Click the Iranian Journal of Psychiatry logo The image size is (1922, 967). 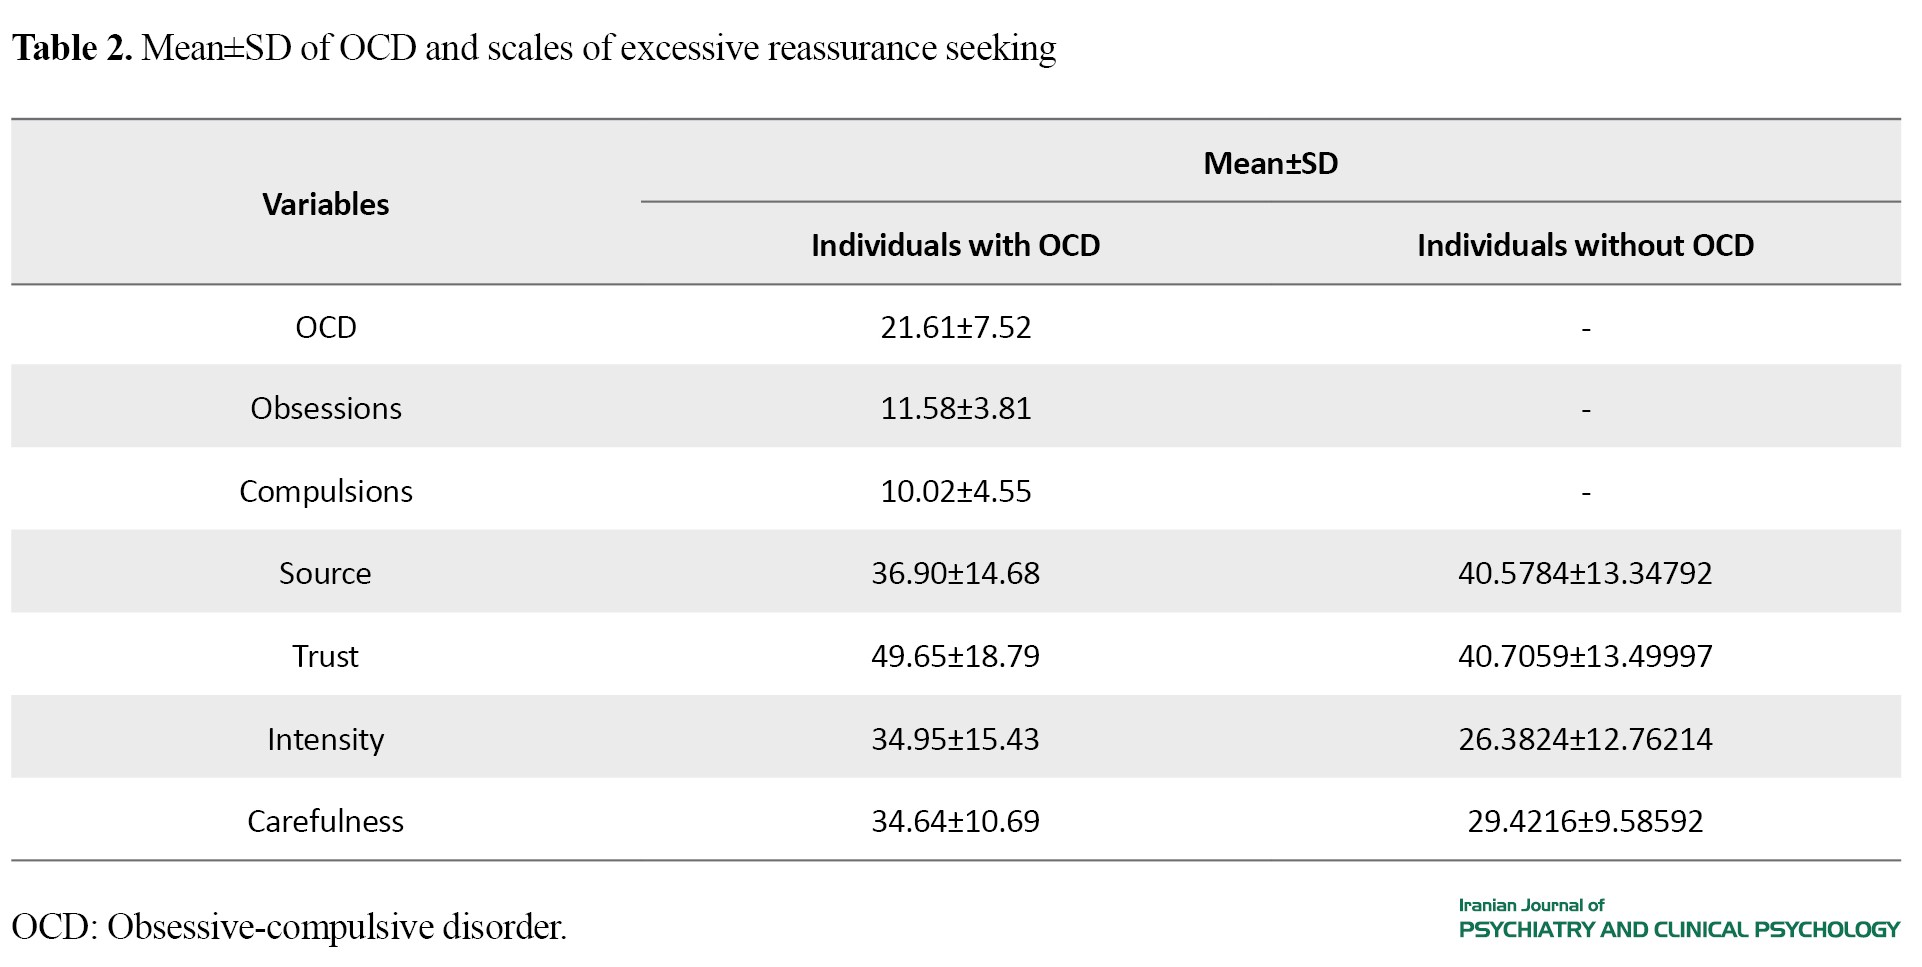point(1678,919)
